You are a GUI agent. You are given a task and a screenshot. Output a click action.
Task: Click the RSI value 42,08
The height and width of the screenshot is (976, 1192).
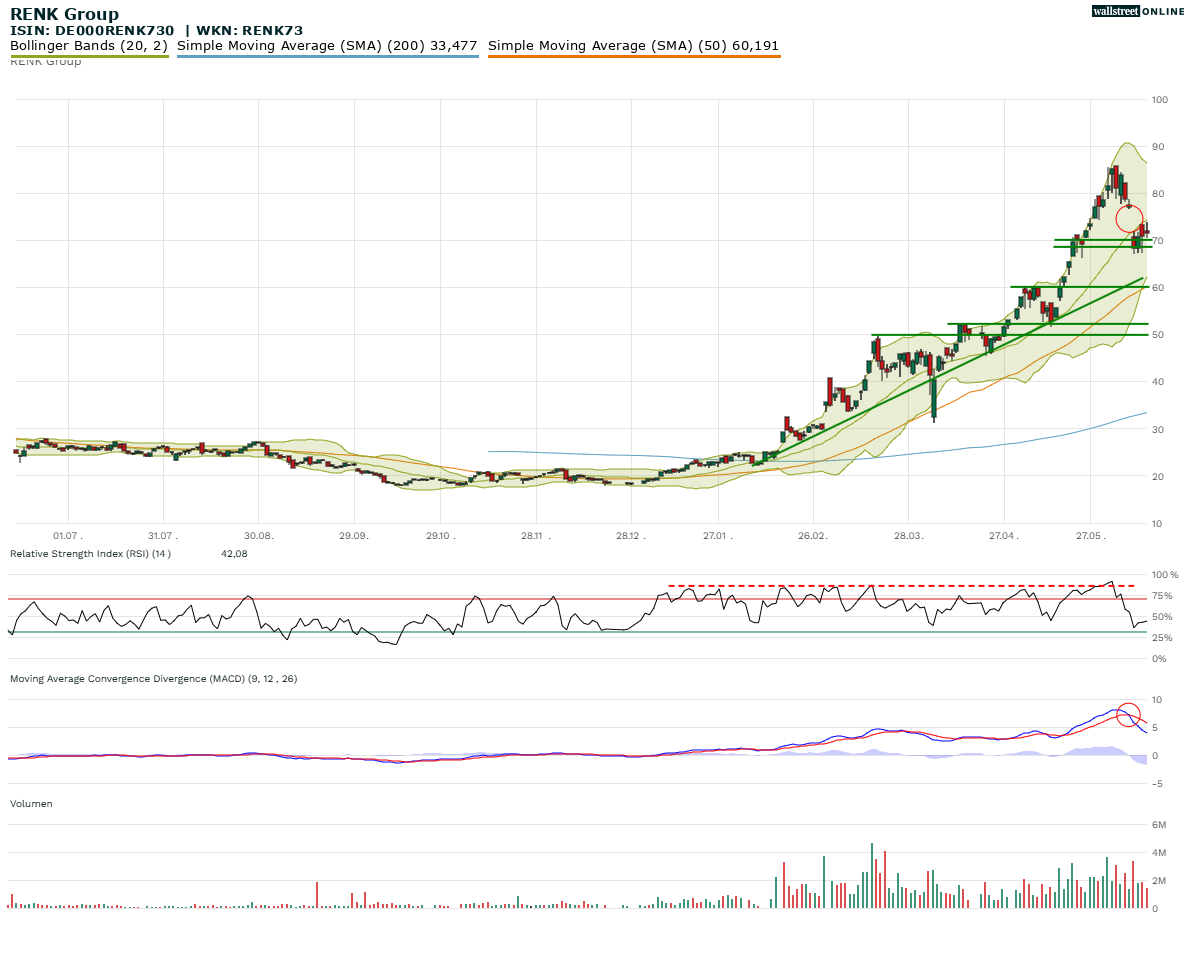234,553
